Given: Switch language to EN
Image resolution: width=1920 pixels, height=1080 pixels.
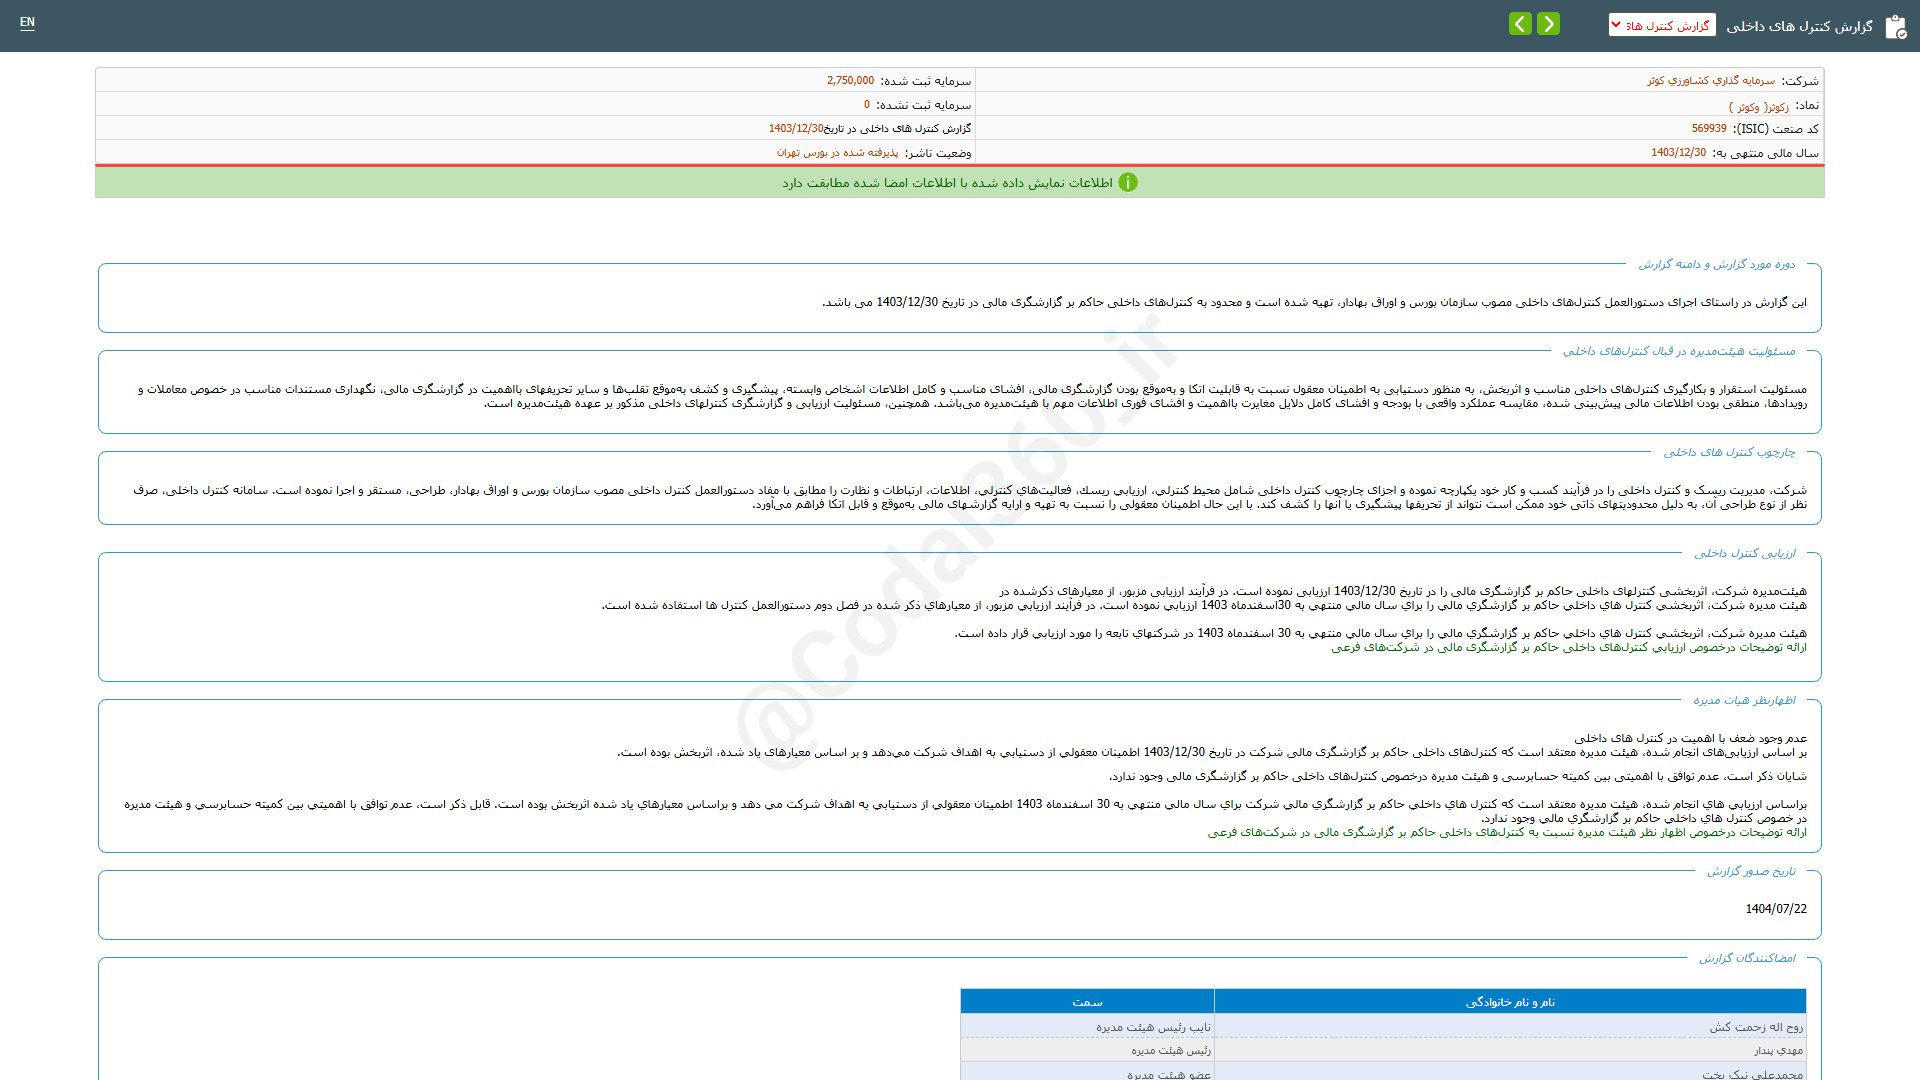Looking at the screenshot, I should click(27, 22).
